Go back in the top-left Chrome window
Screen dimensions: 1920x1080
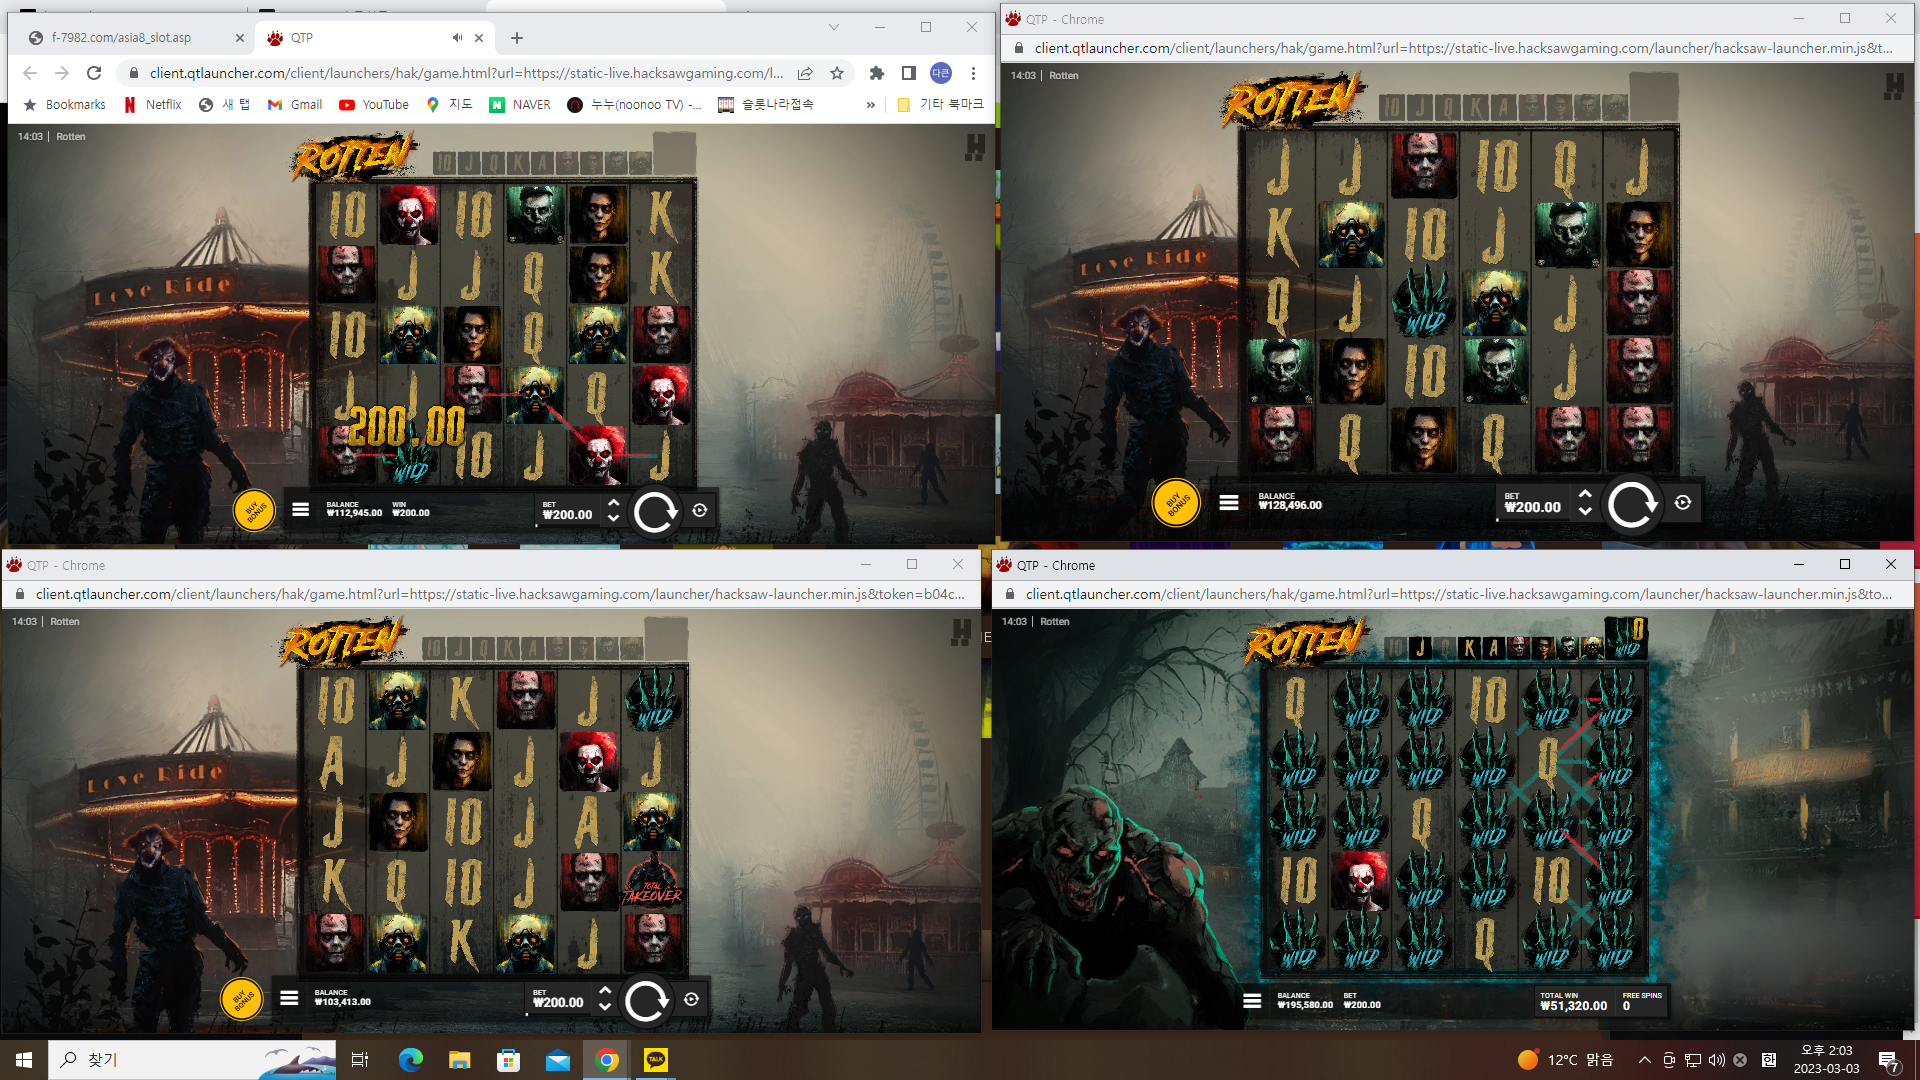[30, 73]
